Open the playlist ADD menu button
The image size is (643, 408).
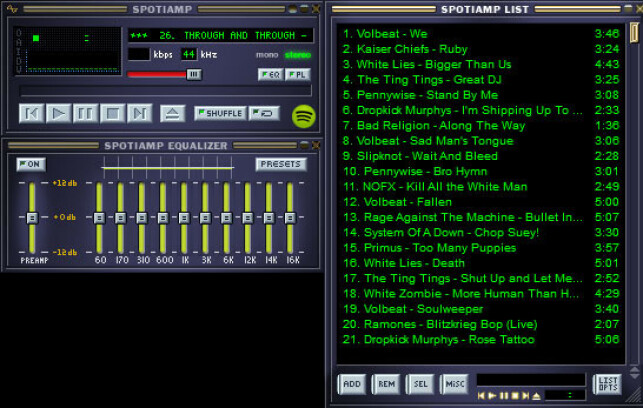pyautogui.click(x=352, y=384)
